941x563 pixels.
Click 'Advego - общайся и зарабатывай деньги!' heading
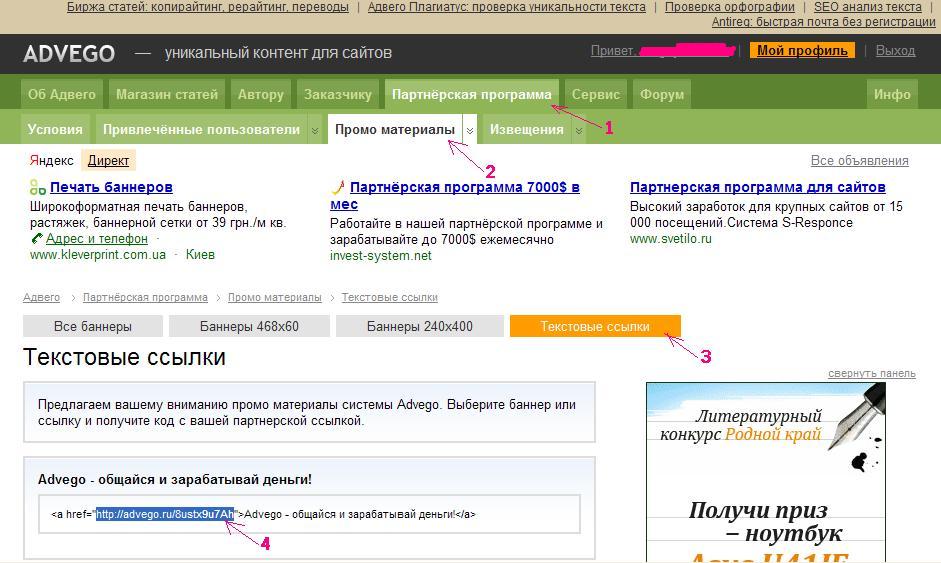point(175,480)
